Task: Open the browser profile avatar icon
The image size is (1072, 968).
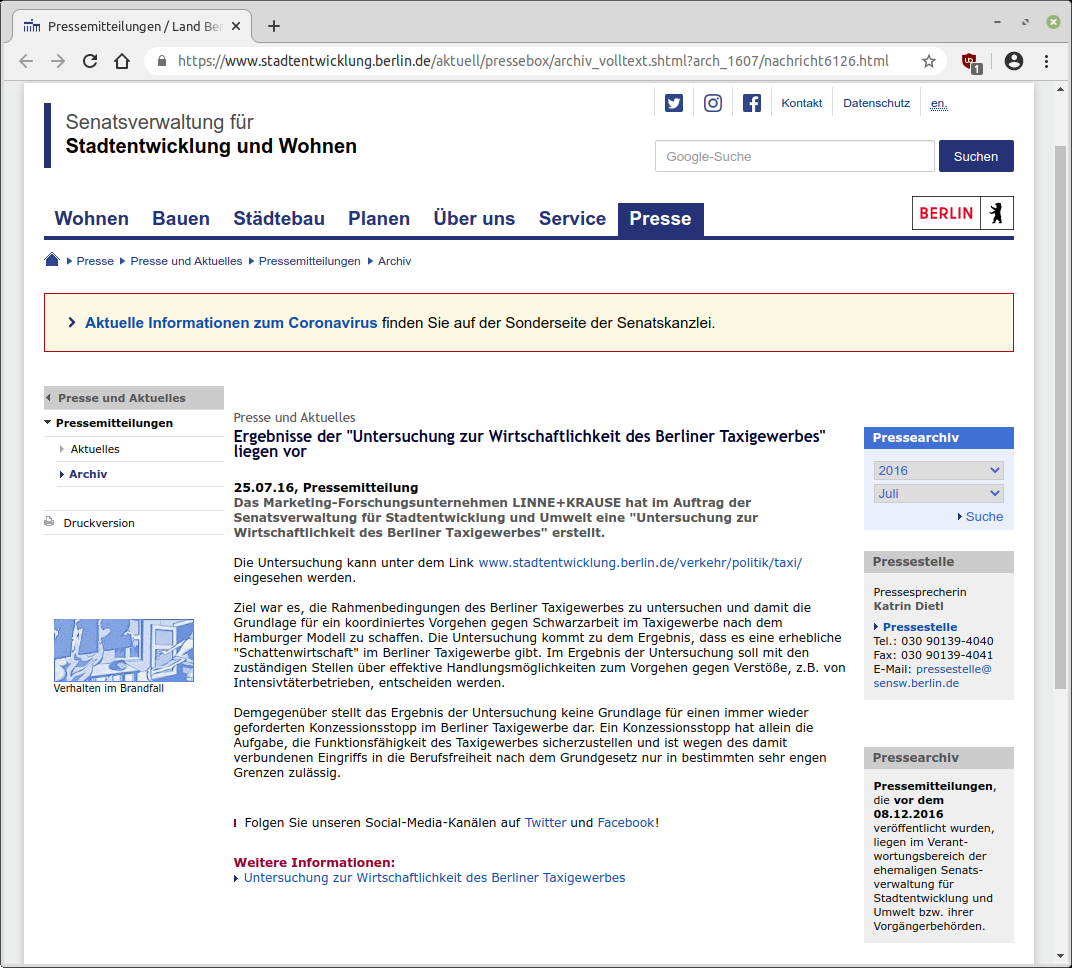Action: (1014, 61)
